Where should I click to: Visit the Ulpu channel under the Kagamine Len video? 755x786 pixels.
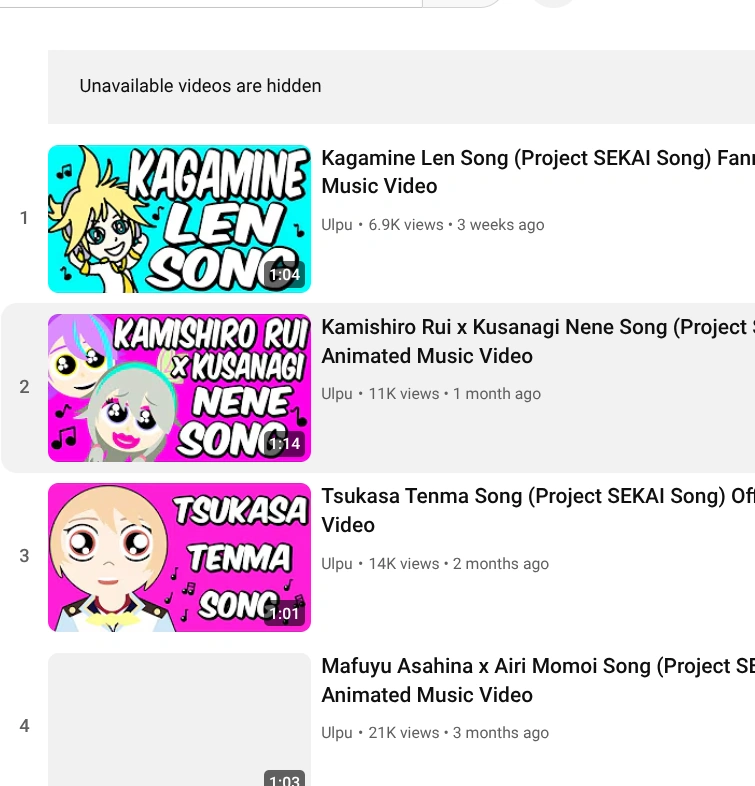click(x=337, y=225)
